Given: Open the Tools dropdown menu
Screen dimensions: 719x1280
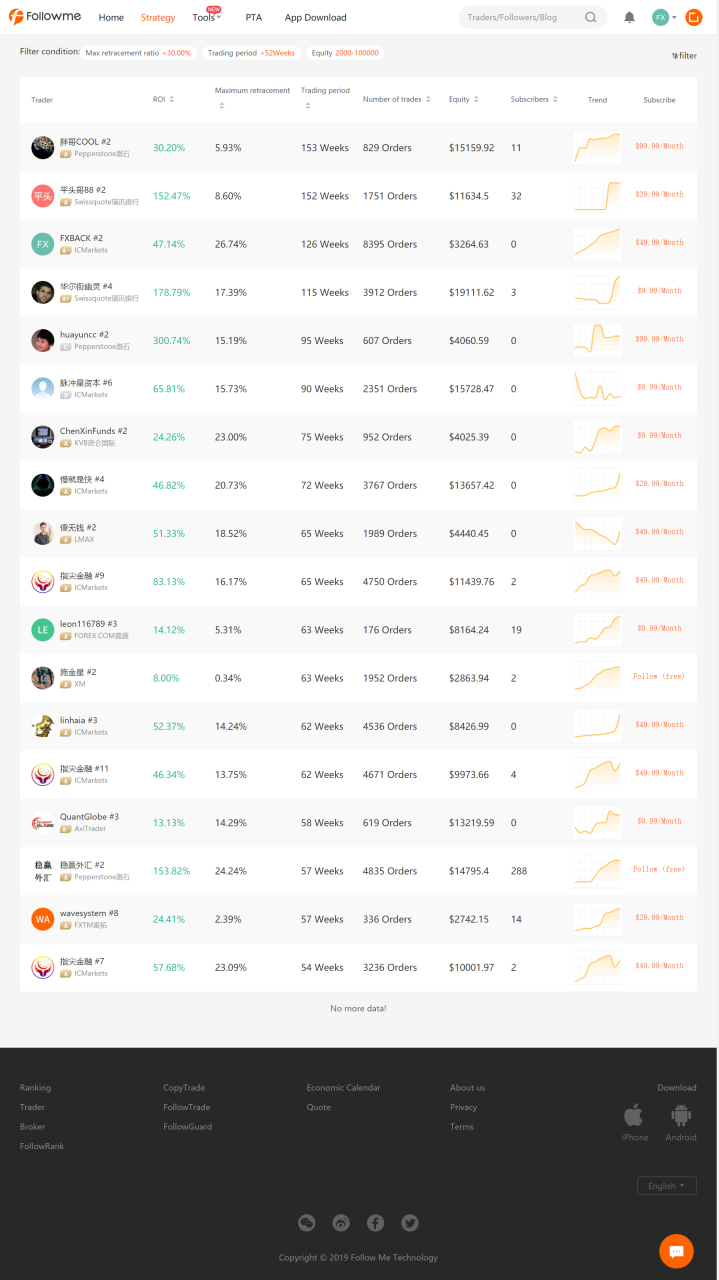Looking at the screenshot, I should [206, 18].
